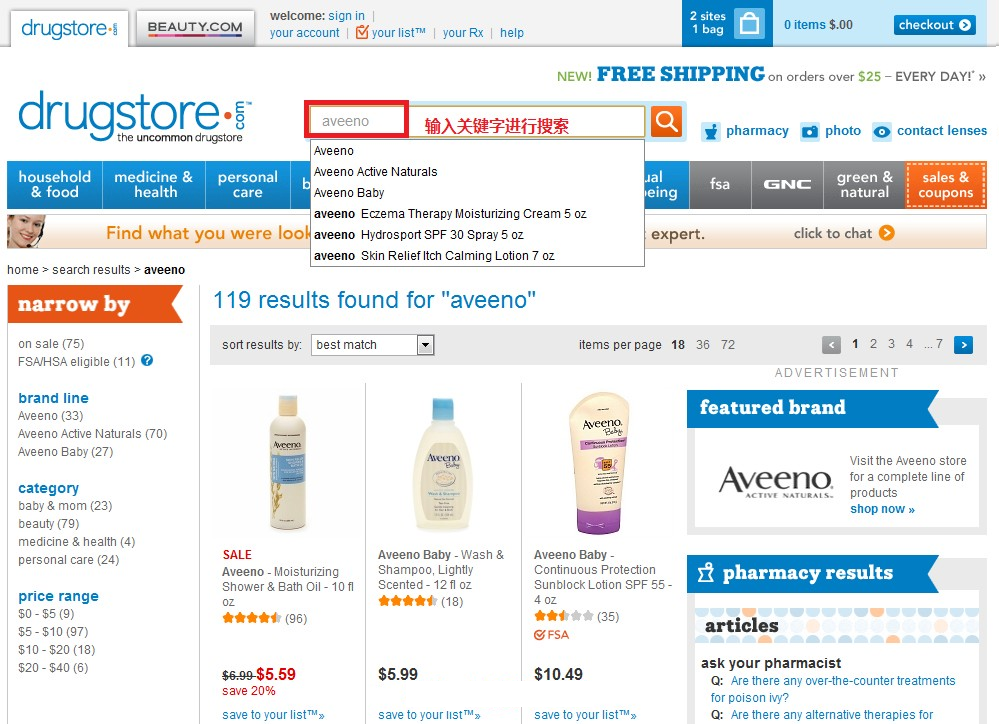Open Aveeno Baby sunblock lotion thumbnail

(600, 463)
